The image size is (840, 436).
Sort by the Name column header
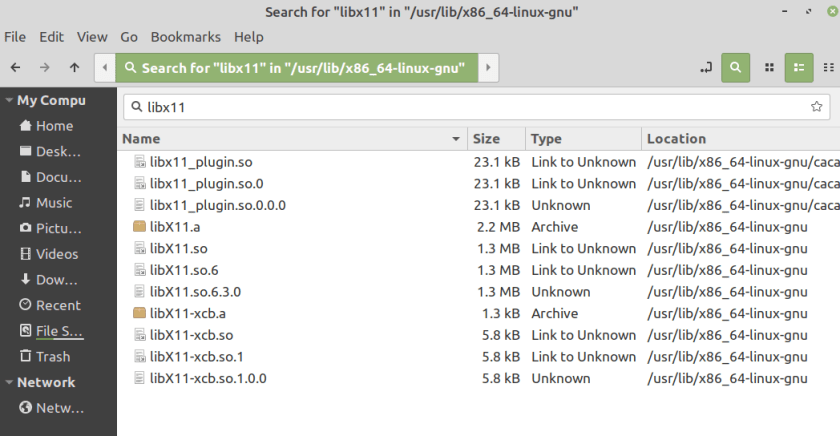292,139
